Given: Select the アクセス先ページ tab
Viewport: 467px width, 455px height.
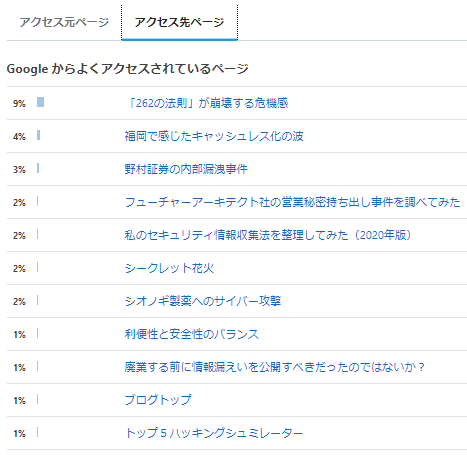Looking at the screenshot, I should click(x=179, y=22).
